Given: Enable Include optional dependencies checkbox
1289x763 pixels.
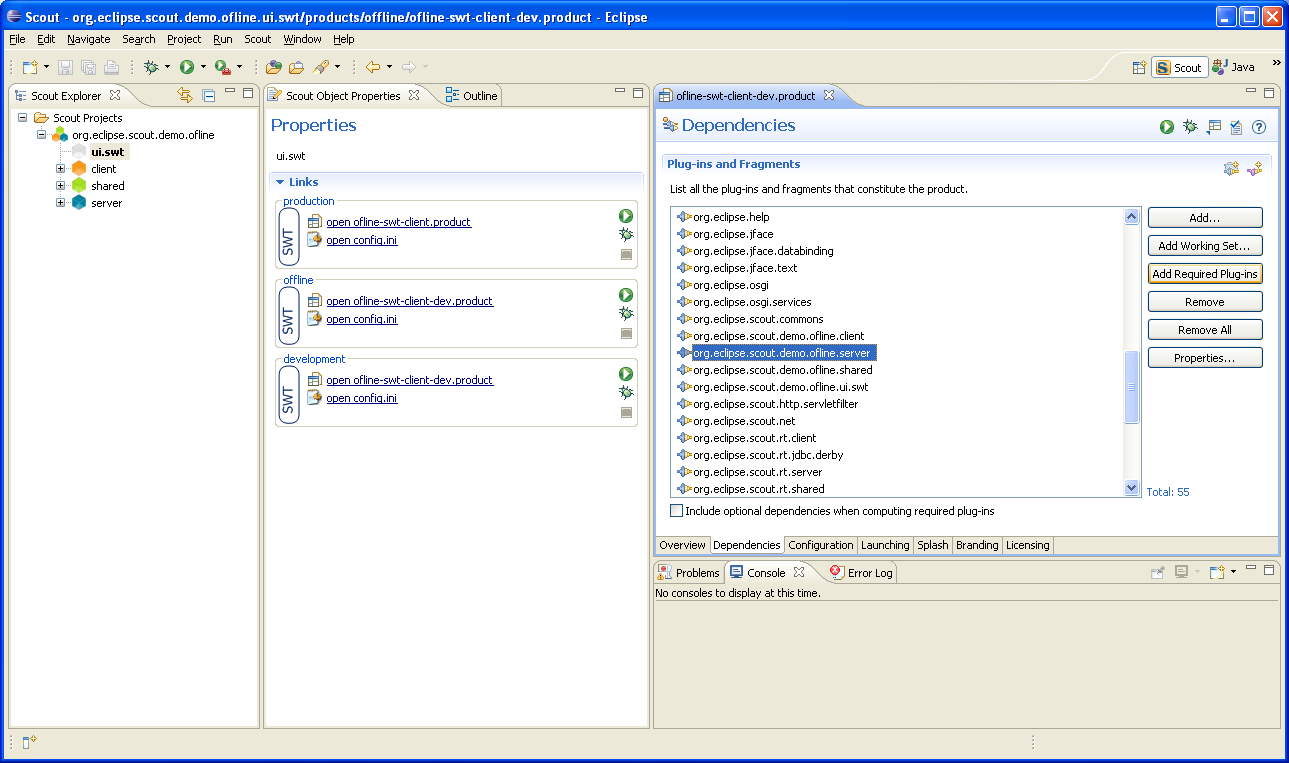Looking at the screenshot, I should pos(676,511).
